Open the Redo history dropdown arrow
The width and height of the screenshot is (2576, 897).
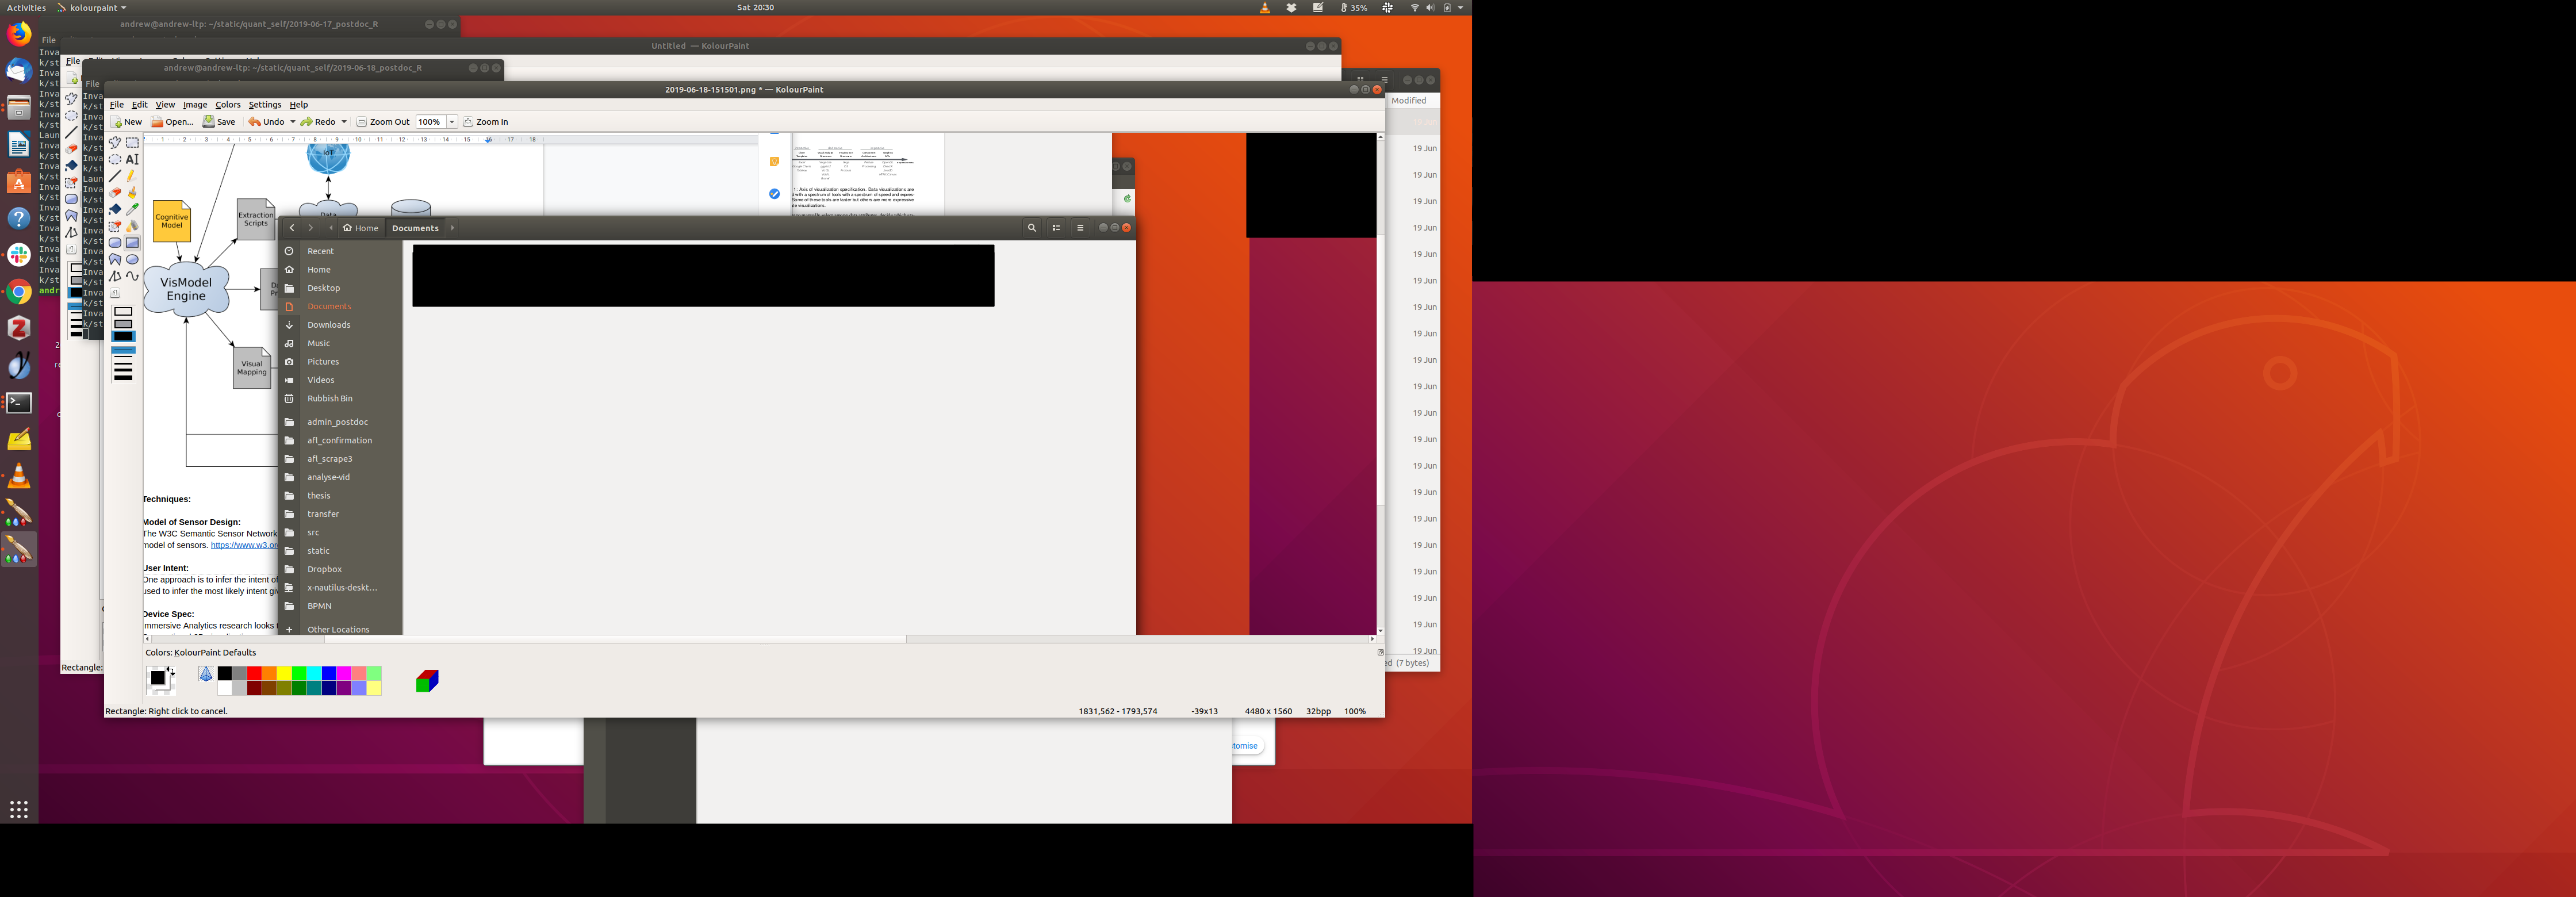[344, 122]
